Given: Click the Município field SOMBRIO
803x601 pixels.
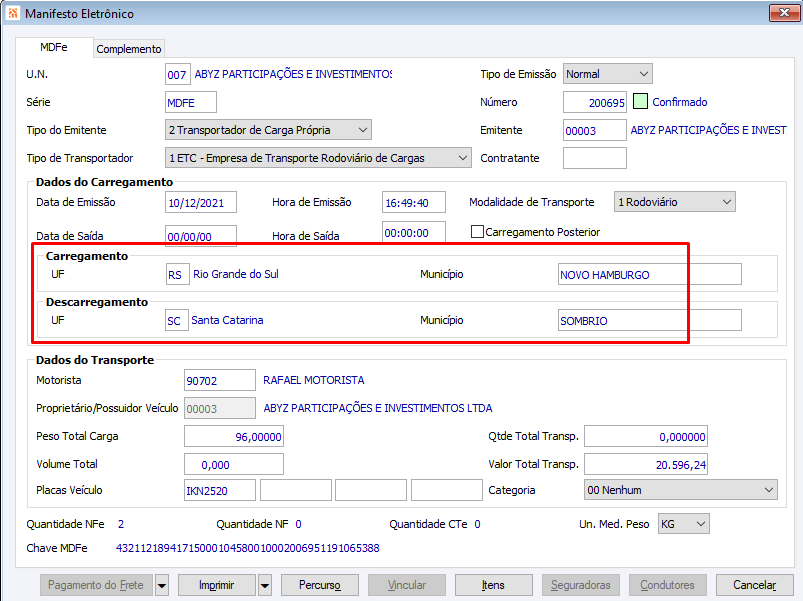Looking at the screenshot, I should click(650, 320).
